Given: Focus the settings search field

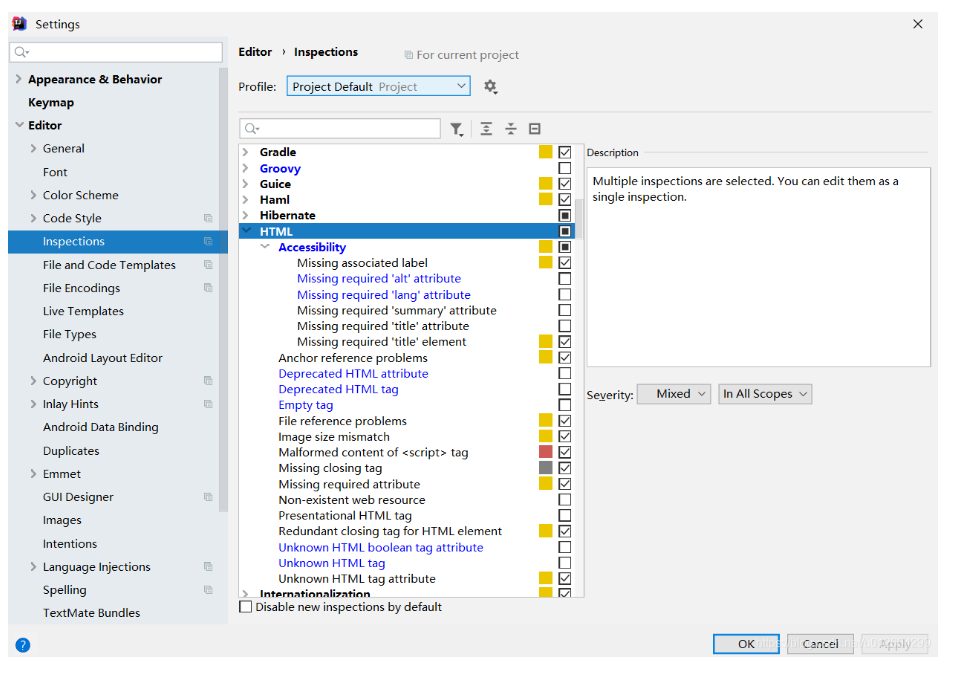Looking at the screenshot, I should [116, 52].
